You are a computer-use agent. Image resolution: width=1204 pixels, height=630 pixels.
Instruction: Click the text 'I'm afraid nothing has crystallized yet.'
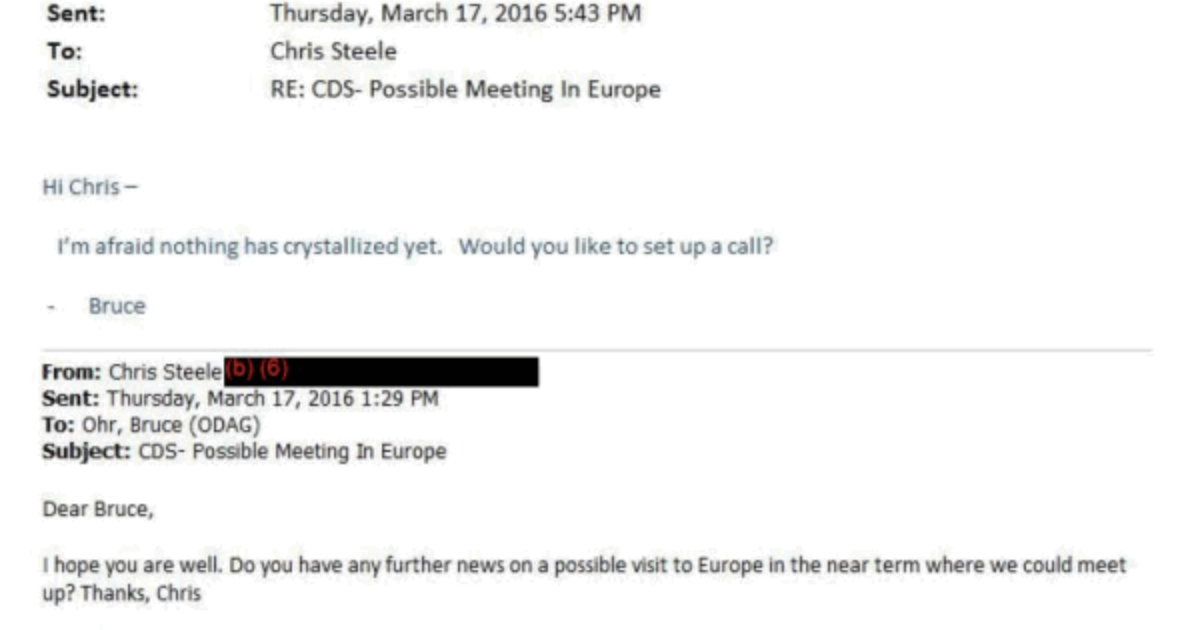250,247
